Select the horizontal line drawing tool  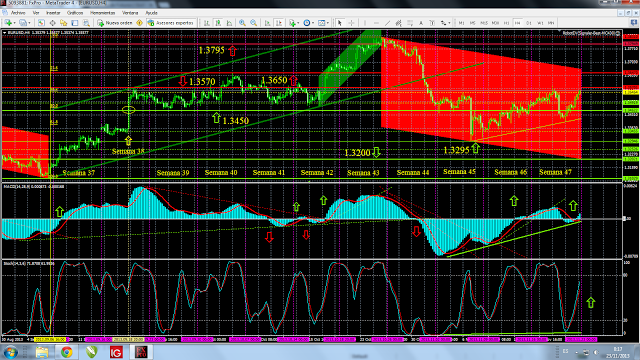(x=376, y=23)
